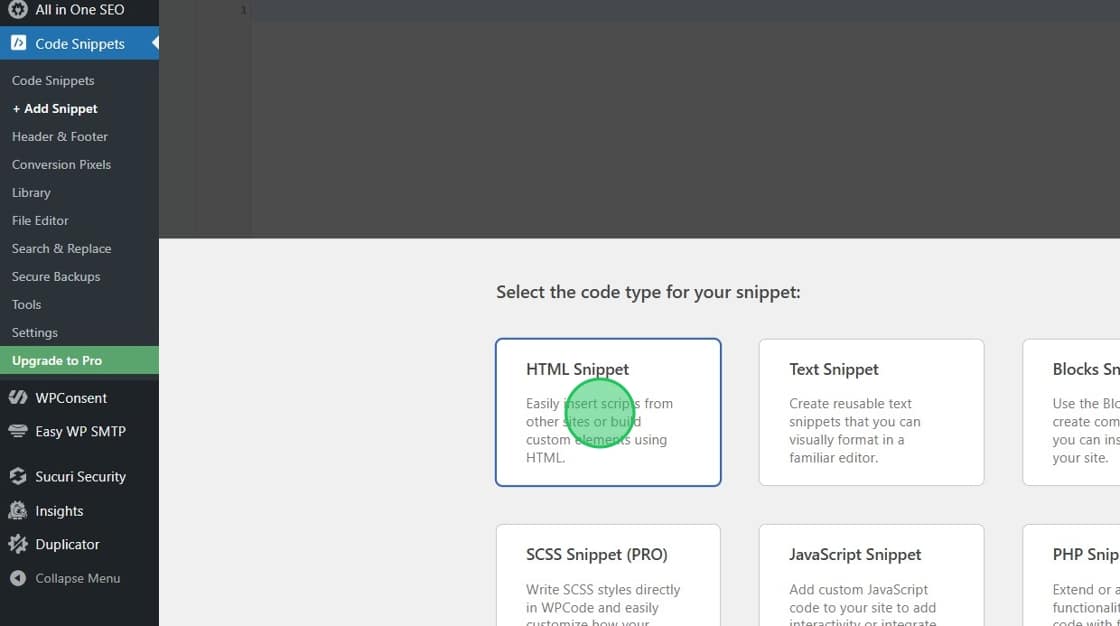Choose the Text Snippet card
1120x626 pixels.
pyautogui.click(x=871, y=412)
